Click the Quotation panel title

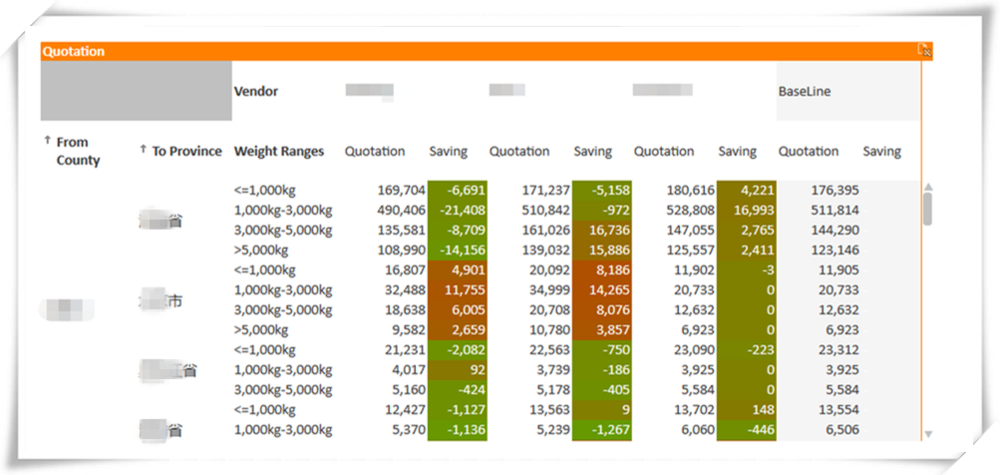(x=74, y=51)
